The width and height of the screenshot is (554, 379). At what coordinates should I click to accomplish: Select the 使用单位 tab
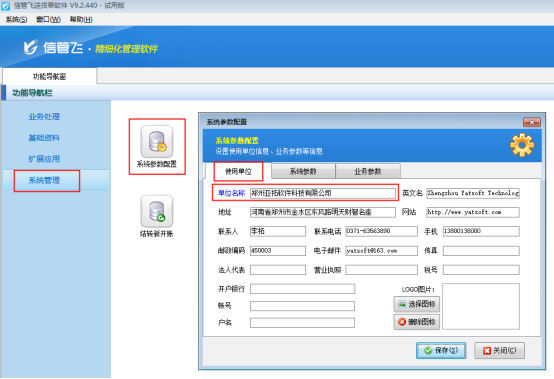click(x=238, y=171)
